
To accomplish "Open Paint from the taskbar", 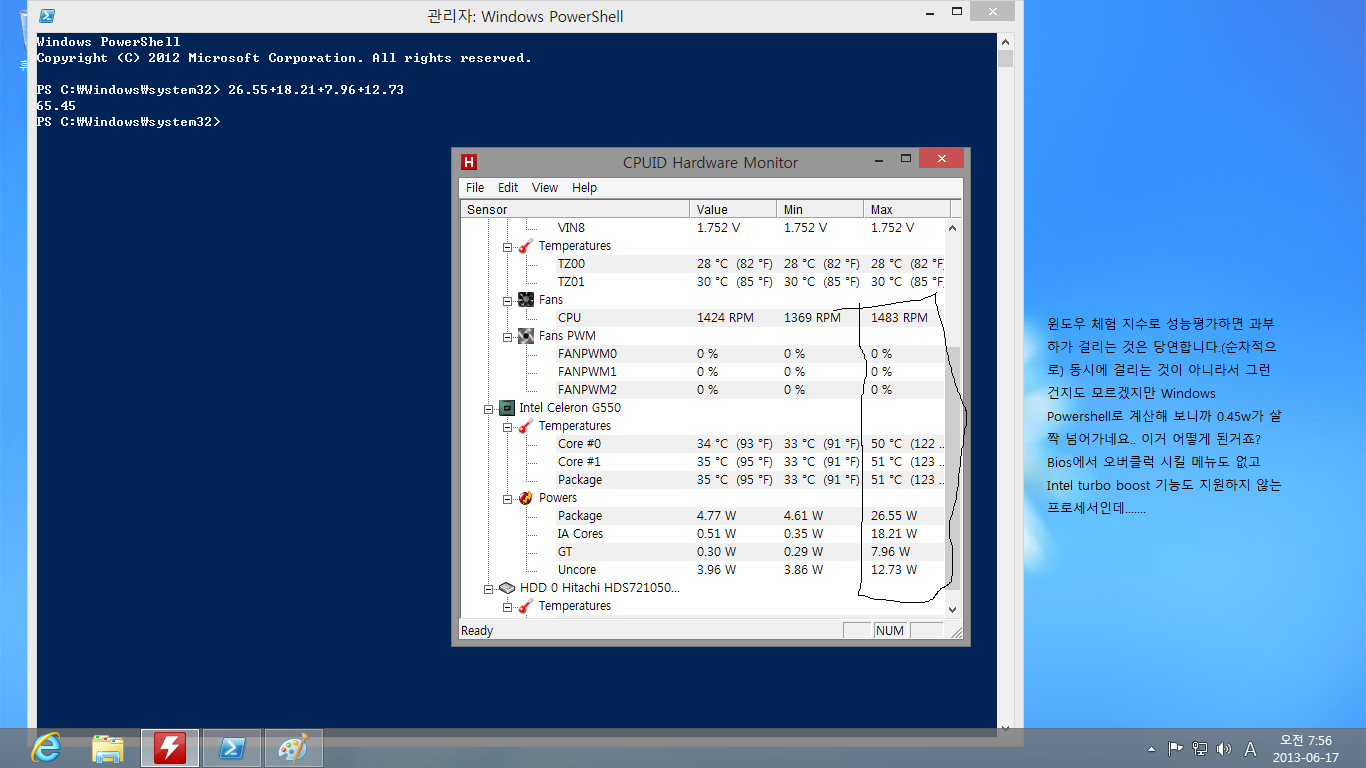I will click(x=294, y=747).
